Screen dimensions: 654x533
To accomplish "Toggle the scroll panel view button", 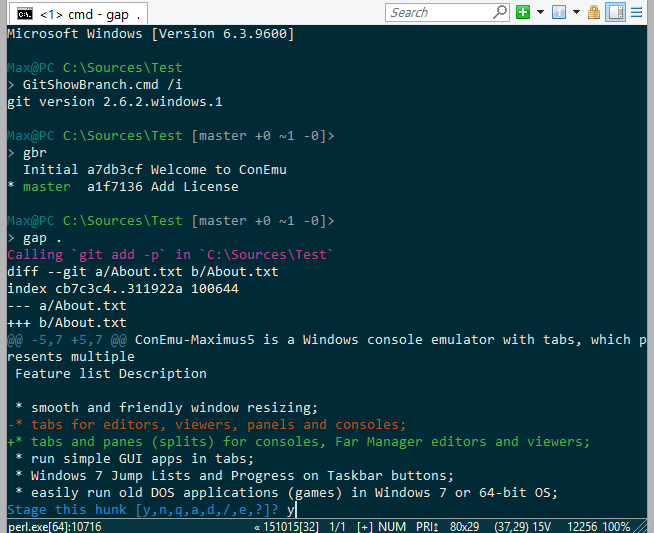I will 616,12.
